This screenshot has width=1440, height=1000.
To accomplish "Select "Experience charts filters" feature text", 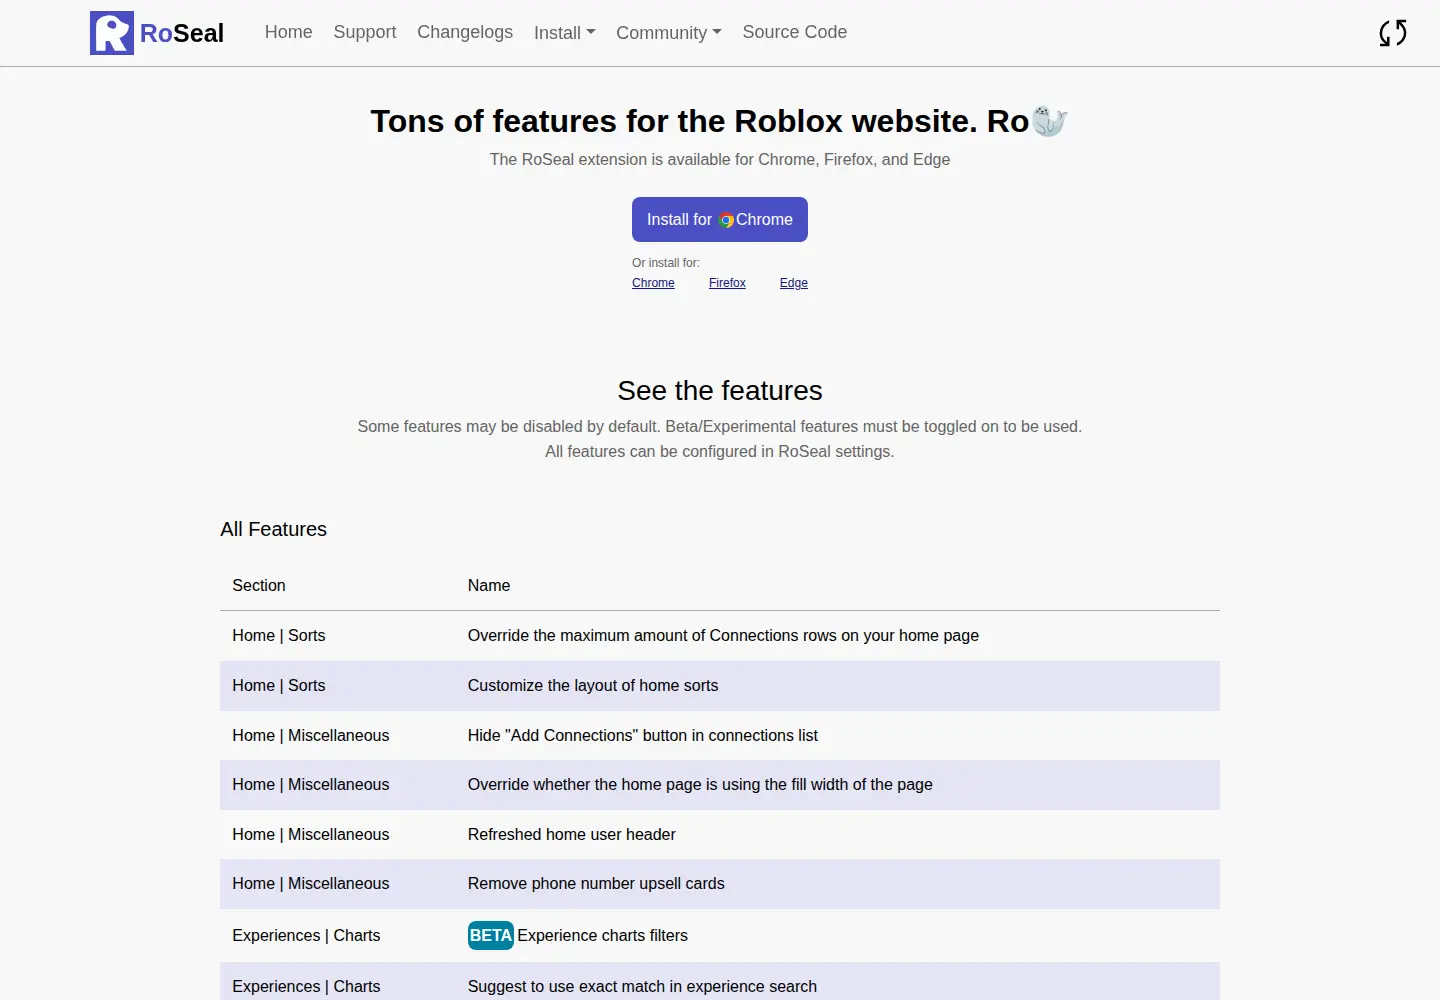I will [x=603, y=936].
